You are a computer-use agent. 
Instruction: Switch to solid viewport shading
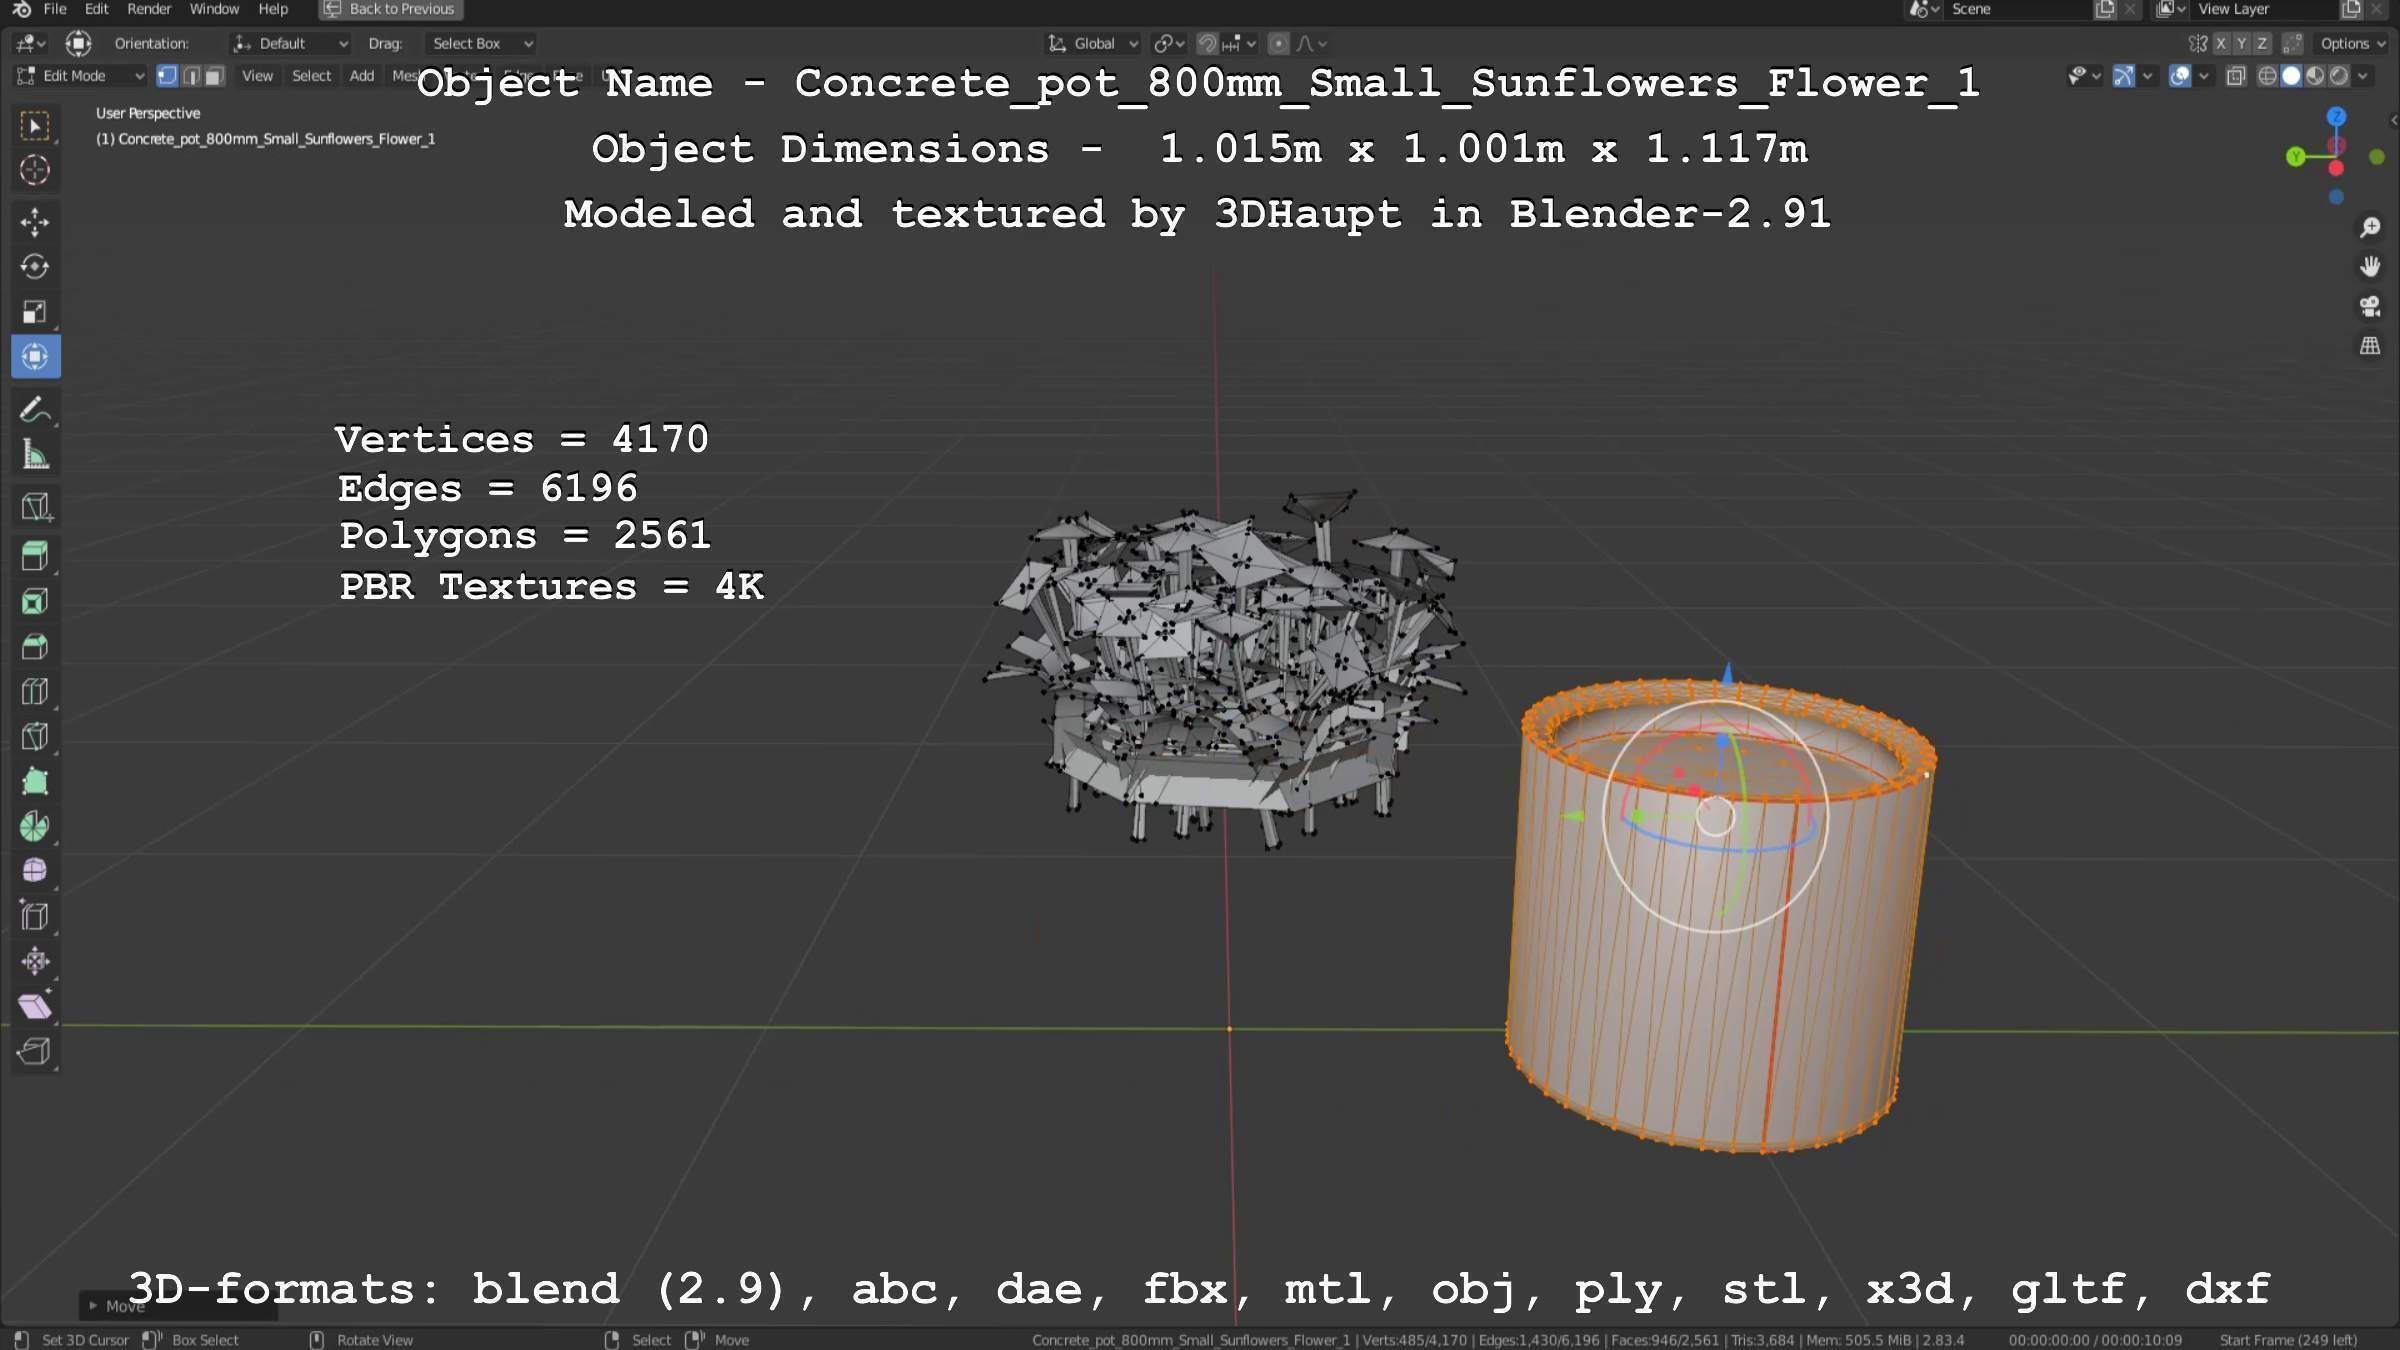pos(2291,76)
